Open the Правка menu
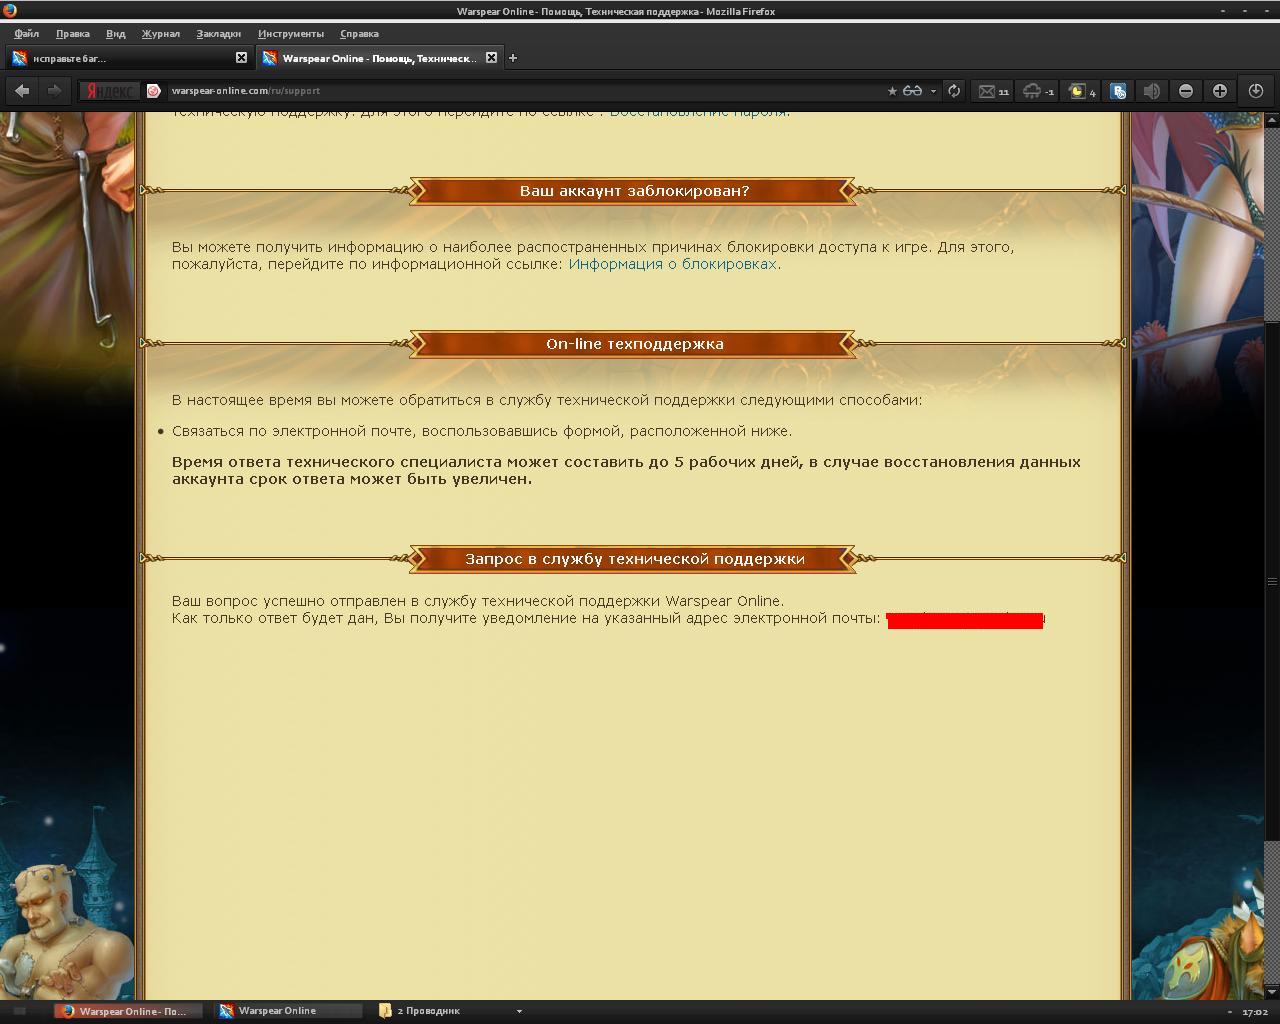 [x=72, y=34]
